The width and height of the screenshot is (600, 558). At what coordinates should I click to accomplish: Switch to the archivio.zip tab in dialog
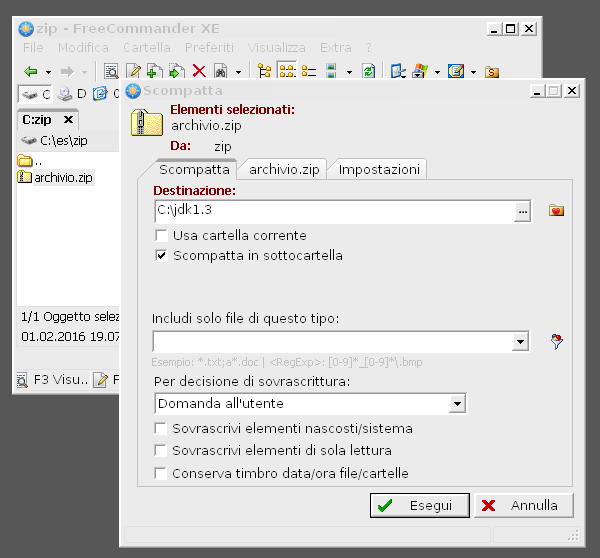click(284, 170)
